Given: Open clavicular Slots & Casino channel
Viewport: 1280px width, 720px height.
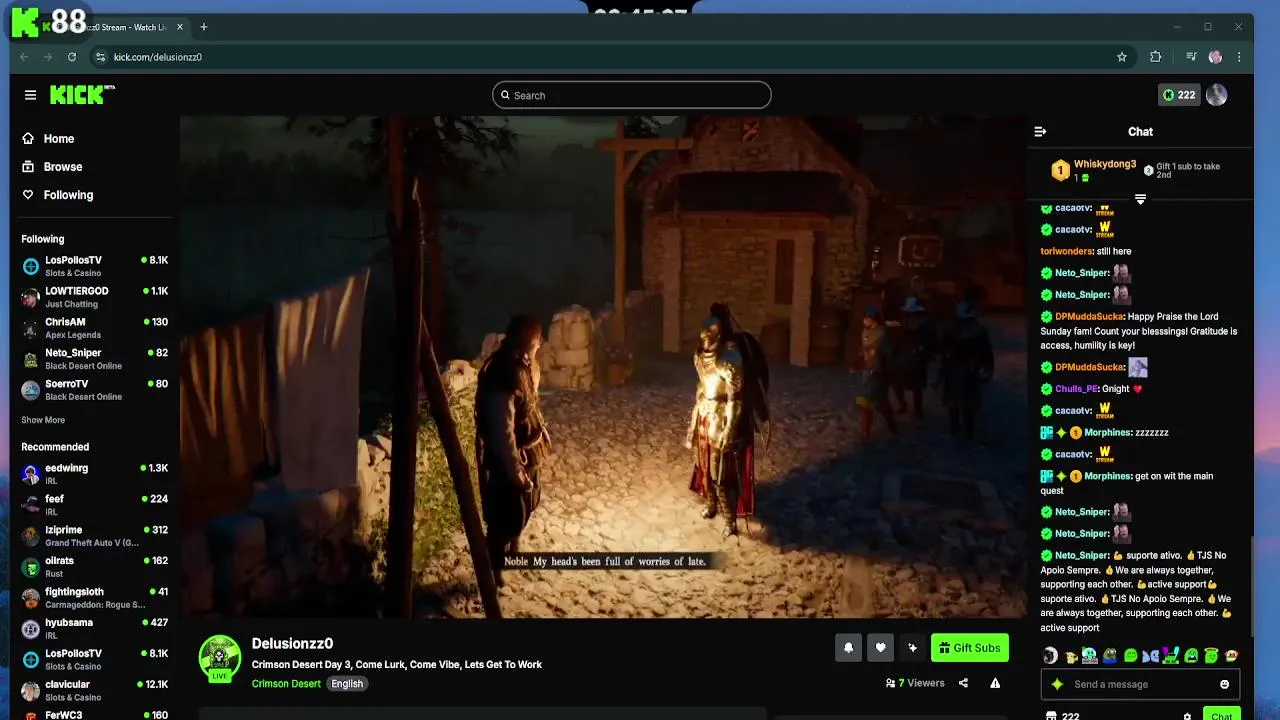Looking at the screenshot, I should (94, 691).
